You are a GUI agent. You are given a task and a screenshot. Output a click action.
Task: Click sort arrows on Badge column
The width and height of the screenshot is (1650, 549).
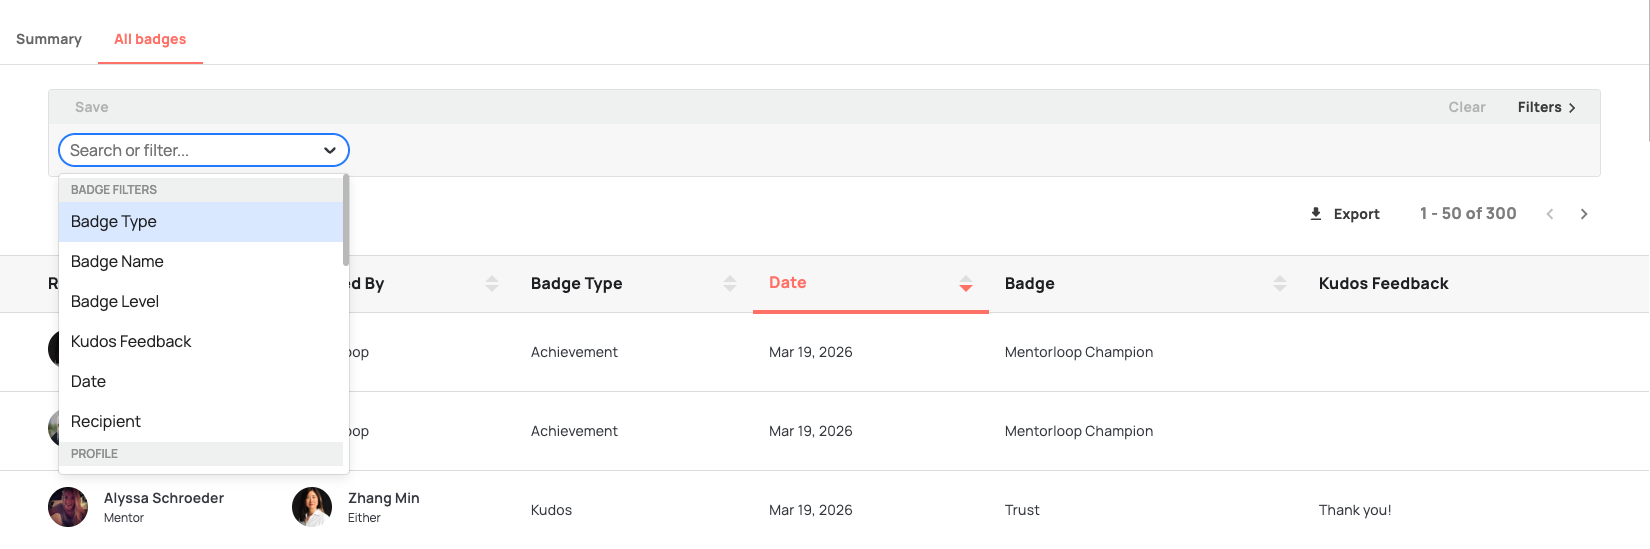point(1280,284)
